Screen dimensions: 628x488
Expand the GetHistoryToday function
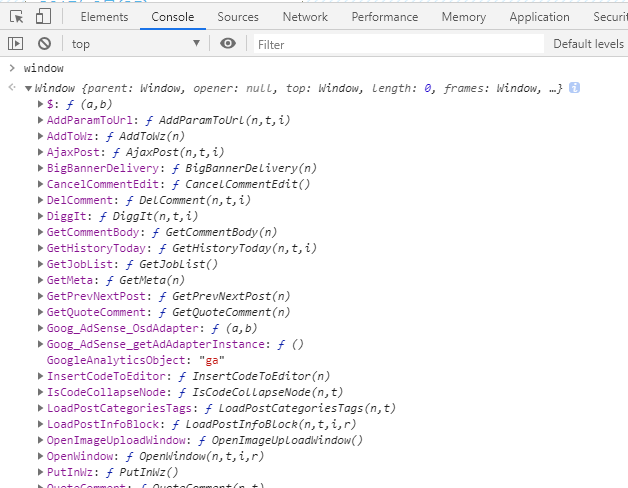click(x=40, y=248)
